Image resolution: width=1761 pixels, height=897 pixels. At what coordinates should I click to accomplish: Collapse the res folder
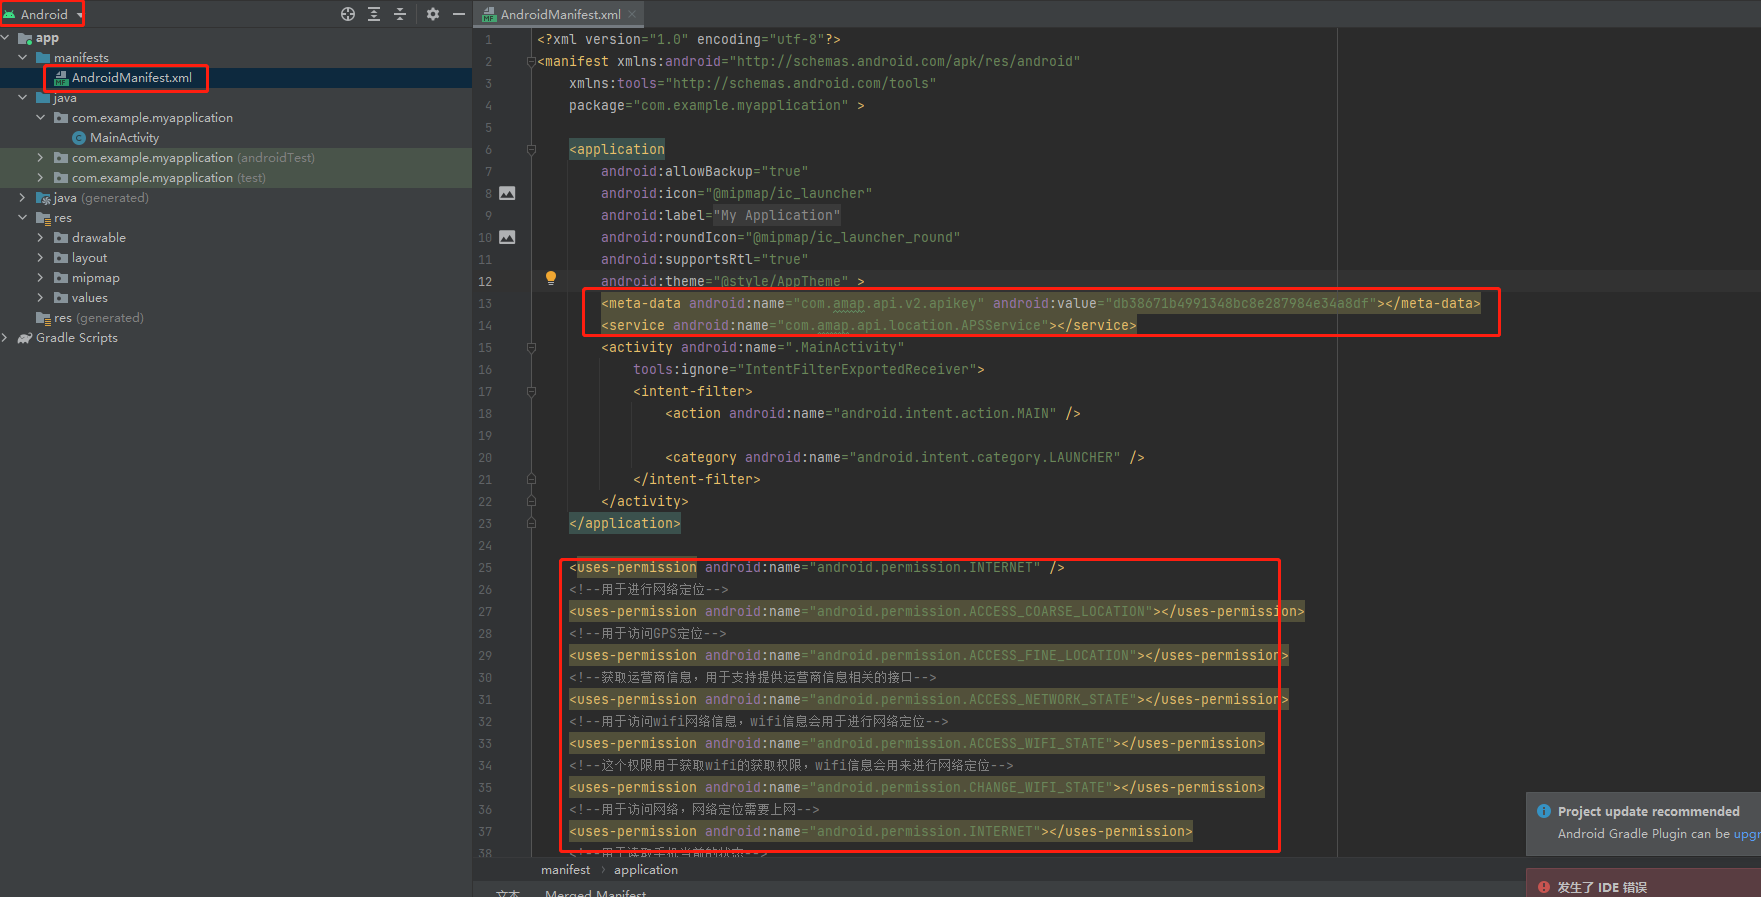click(x=23, y=218)
